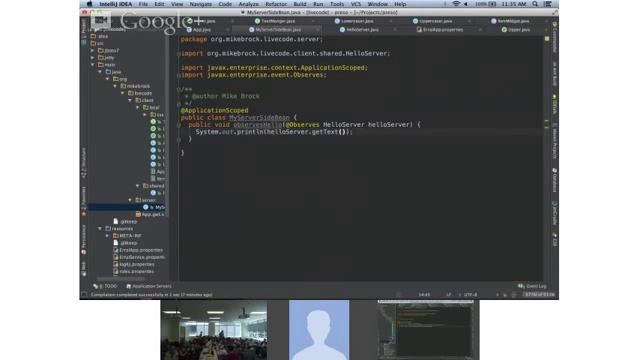Click the file status indicator square atop editor scrollbar
The image size is (640, 360).
pyautogui.click(x=547, y=39)
